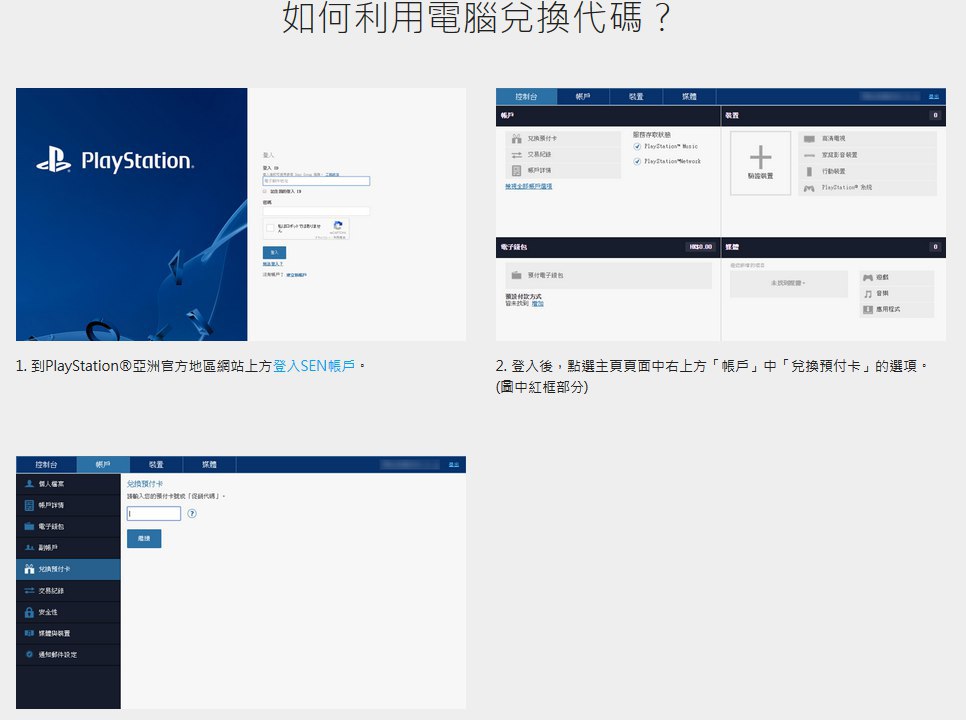Click the question mark help icon

click(x=192, y=514)
